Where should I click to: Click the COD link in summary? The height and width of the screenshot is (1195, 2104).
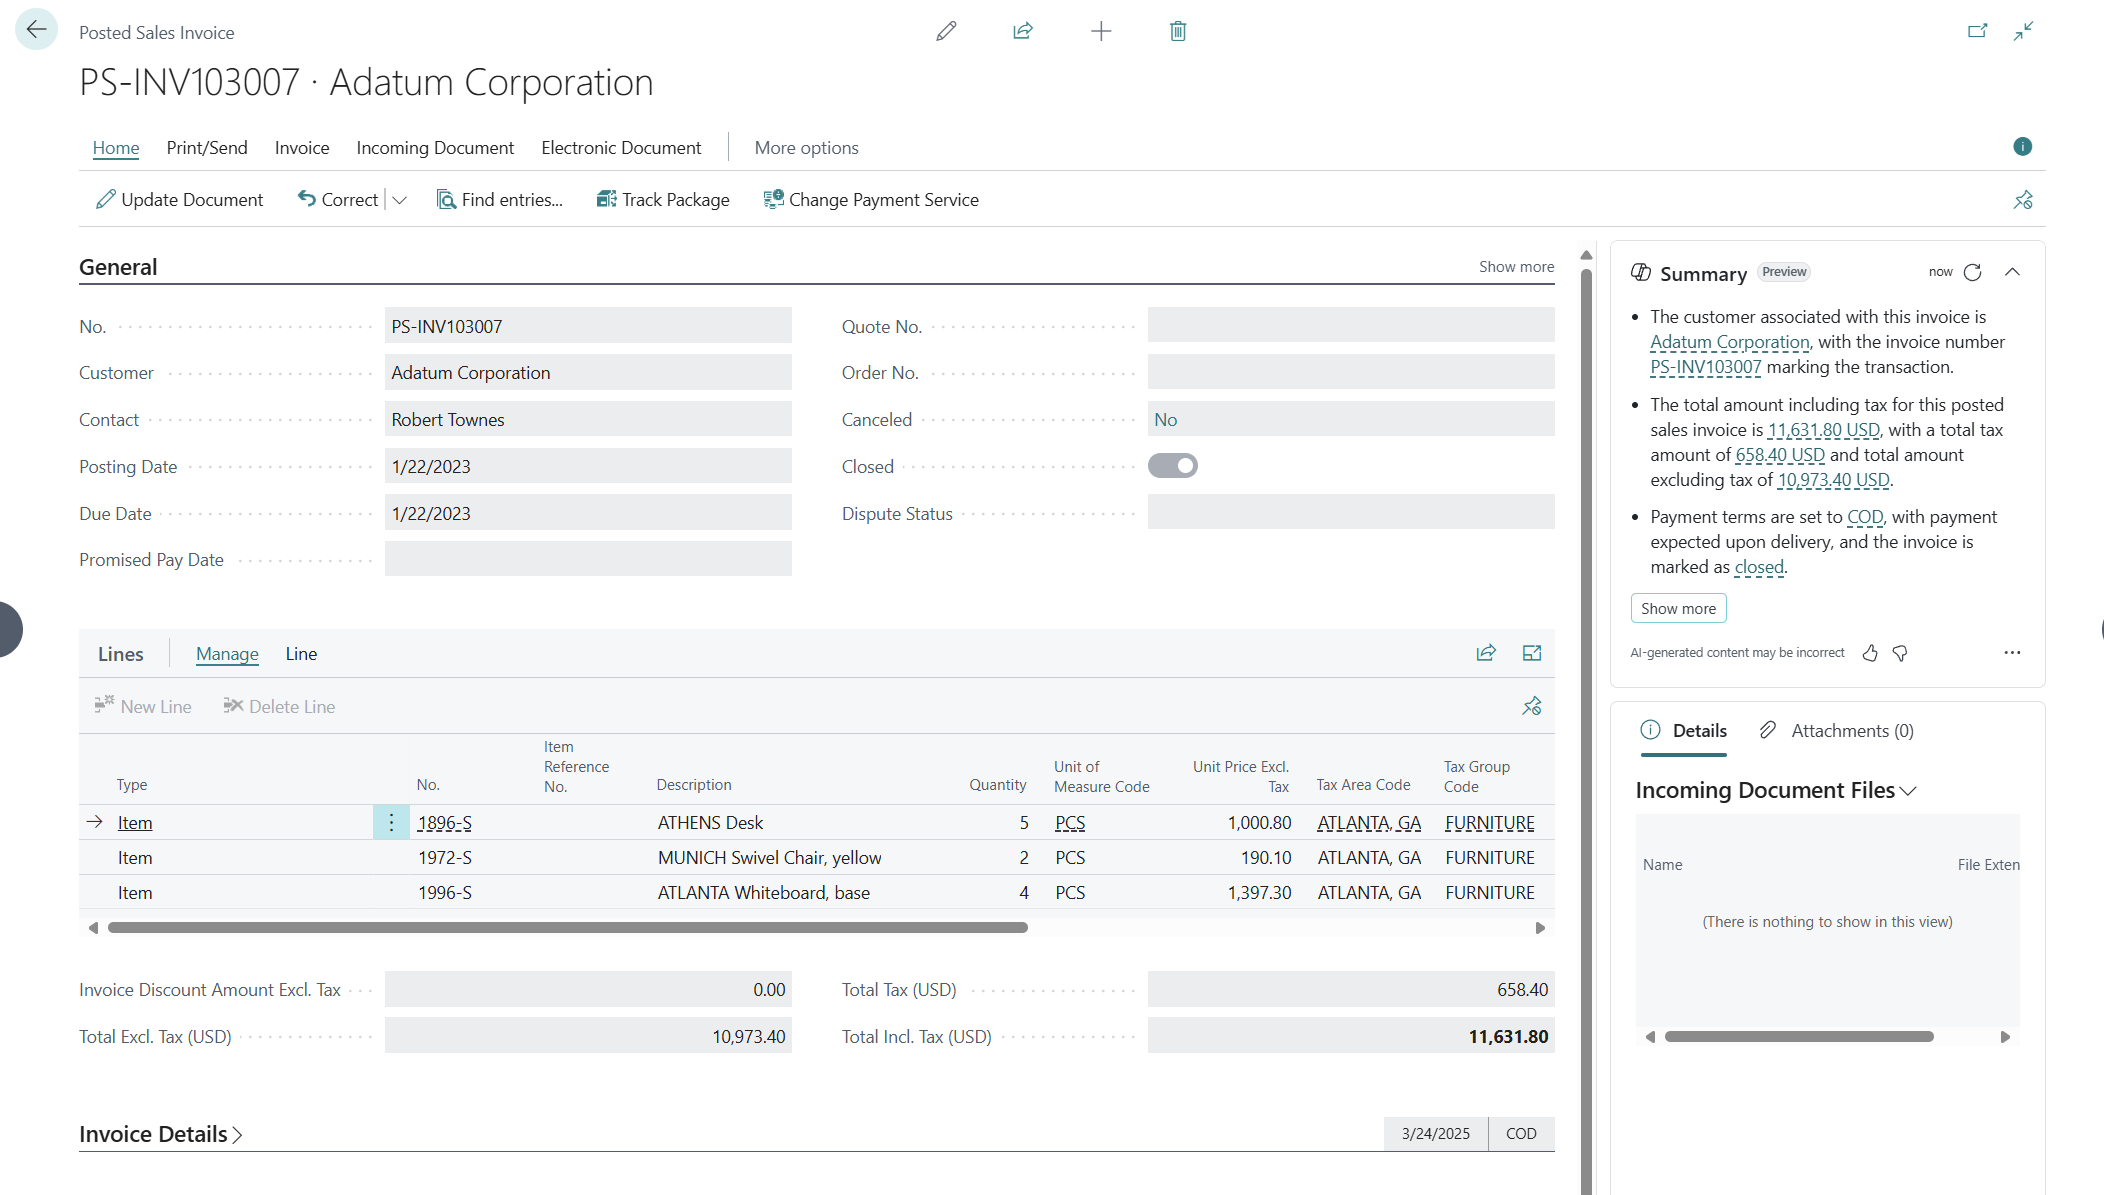pyautogui.click(x=1865, y=517)
